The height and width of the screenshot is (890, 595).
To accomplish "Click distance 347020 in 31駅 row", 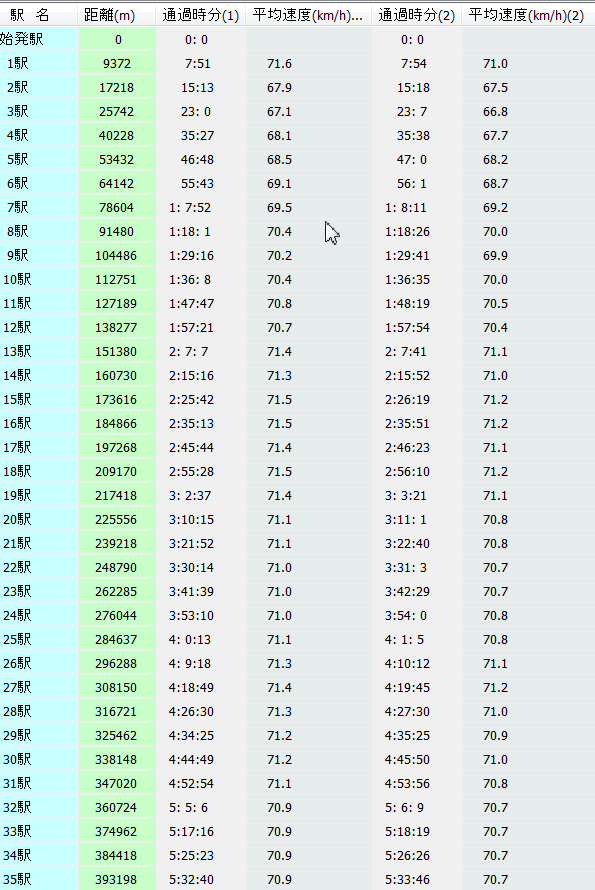I will pos(116,783).
